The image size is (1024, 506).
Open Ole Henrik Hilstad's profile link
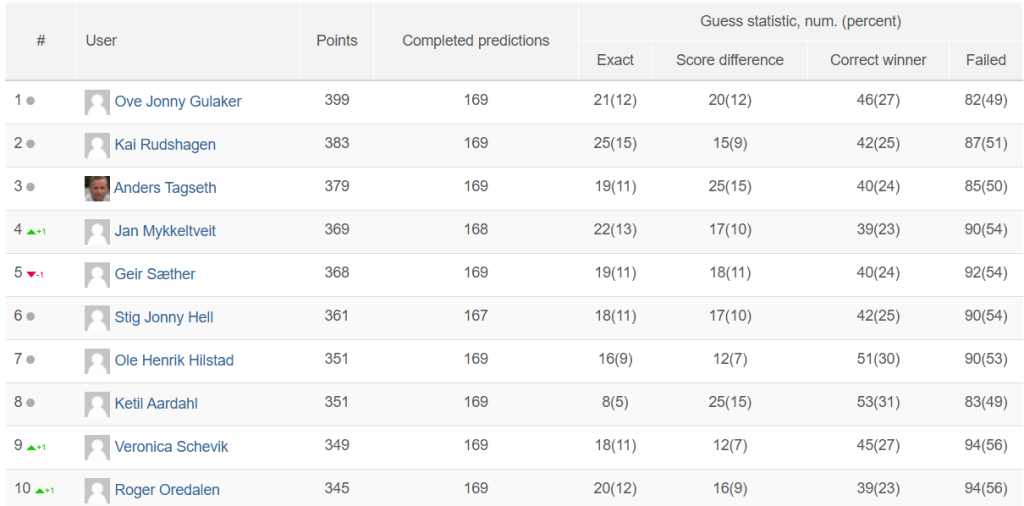click(174, 360)
